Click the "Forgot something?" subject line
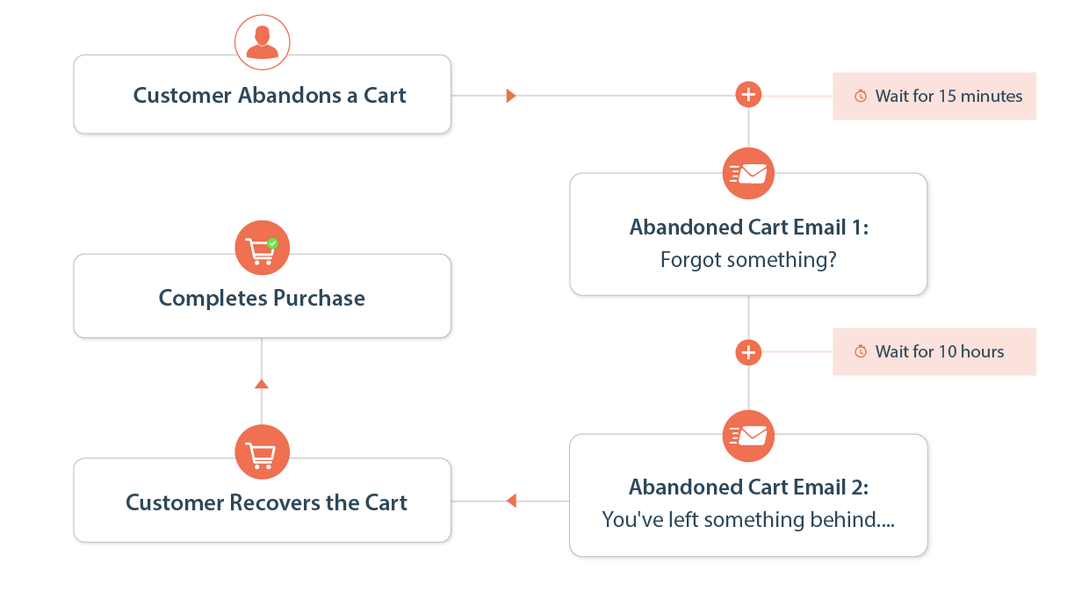This screenshot has height=597, width=1071. (x=748, y=260)
